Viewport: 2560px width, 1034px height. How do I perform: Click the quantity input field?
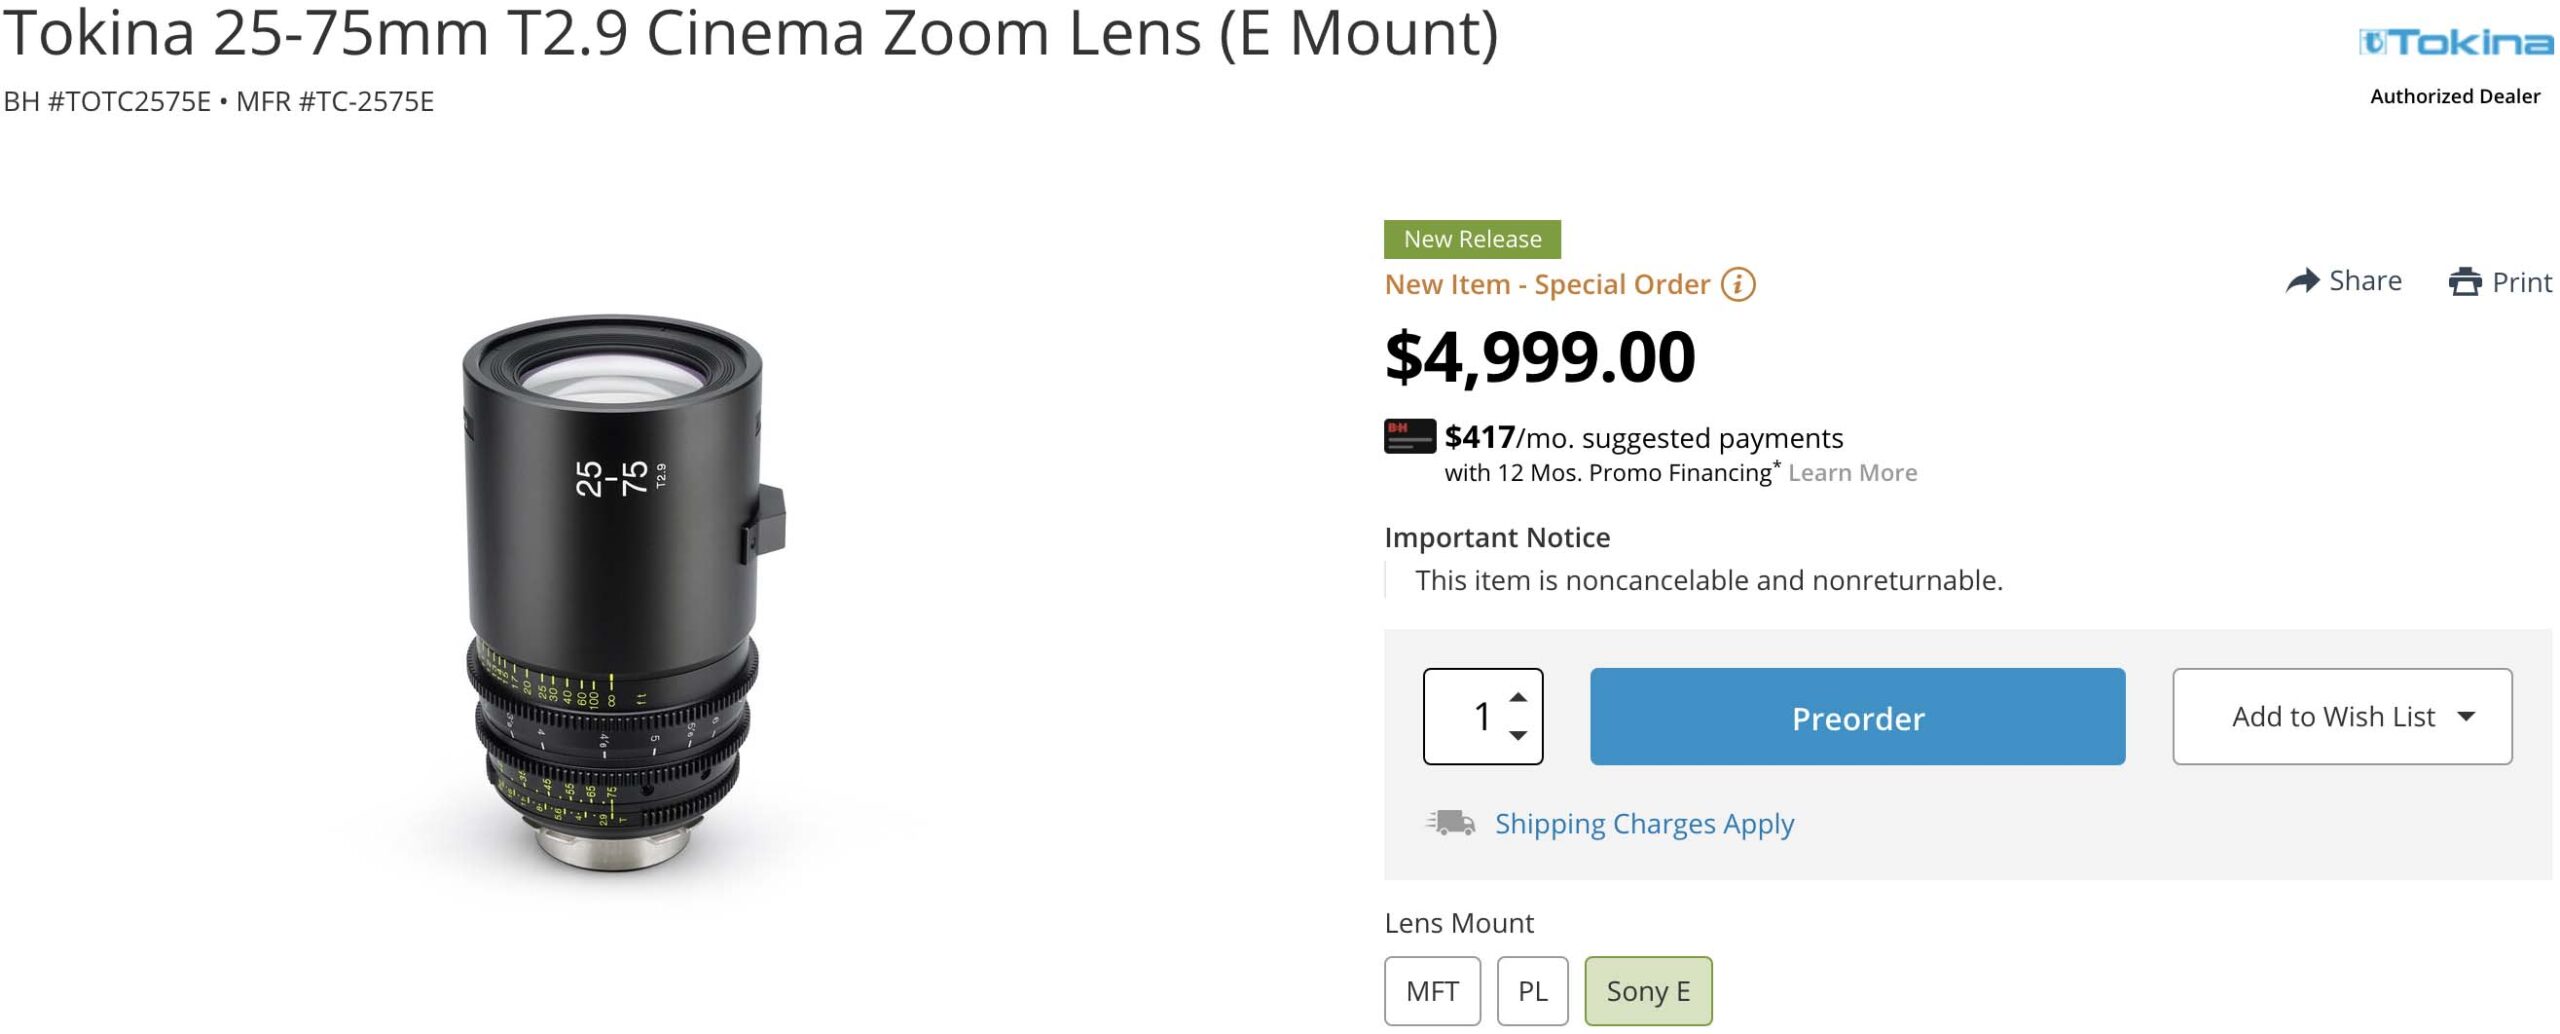click(1472, 717)
